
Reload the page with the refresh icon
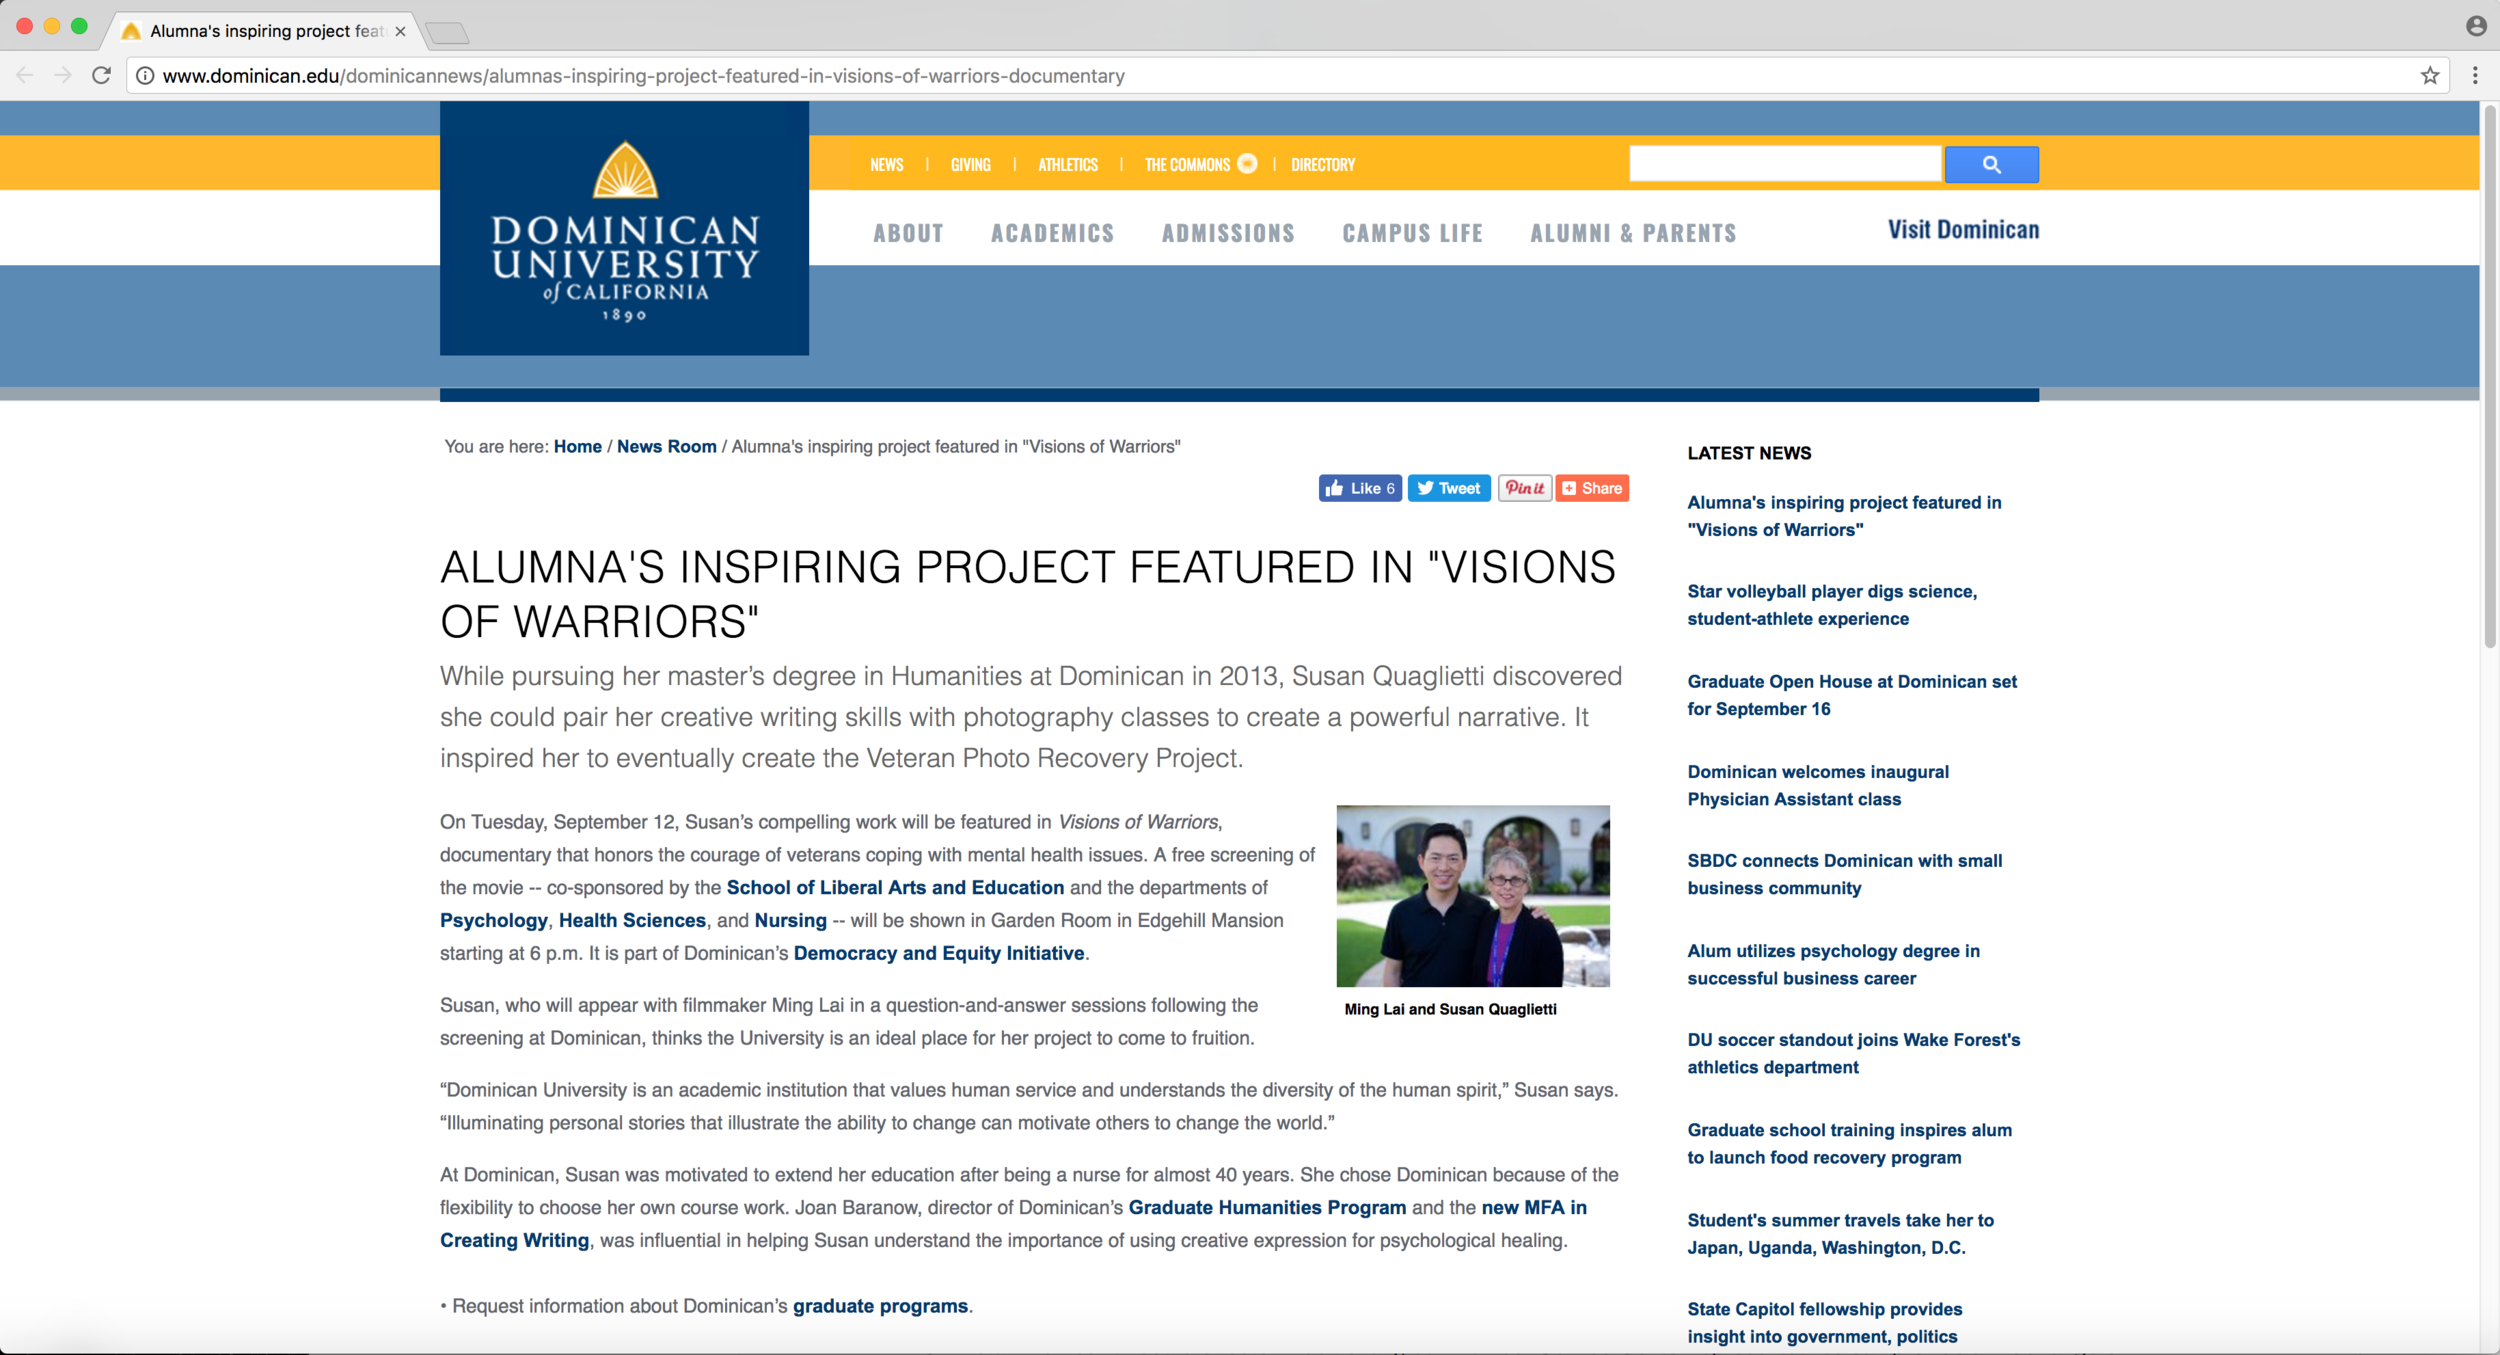101,75
